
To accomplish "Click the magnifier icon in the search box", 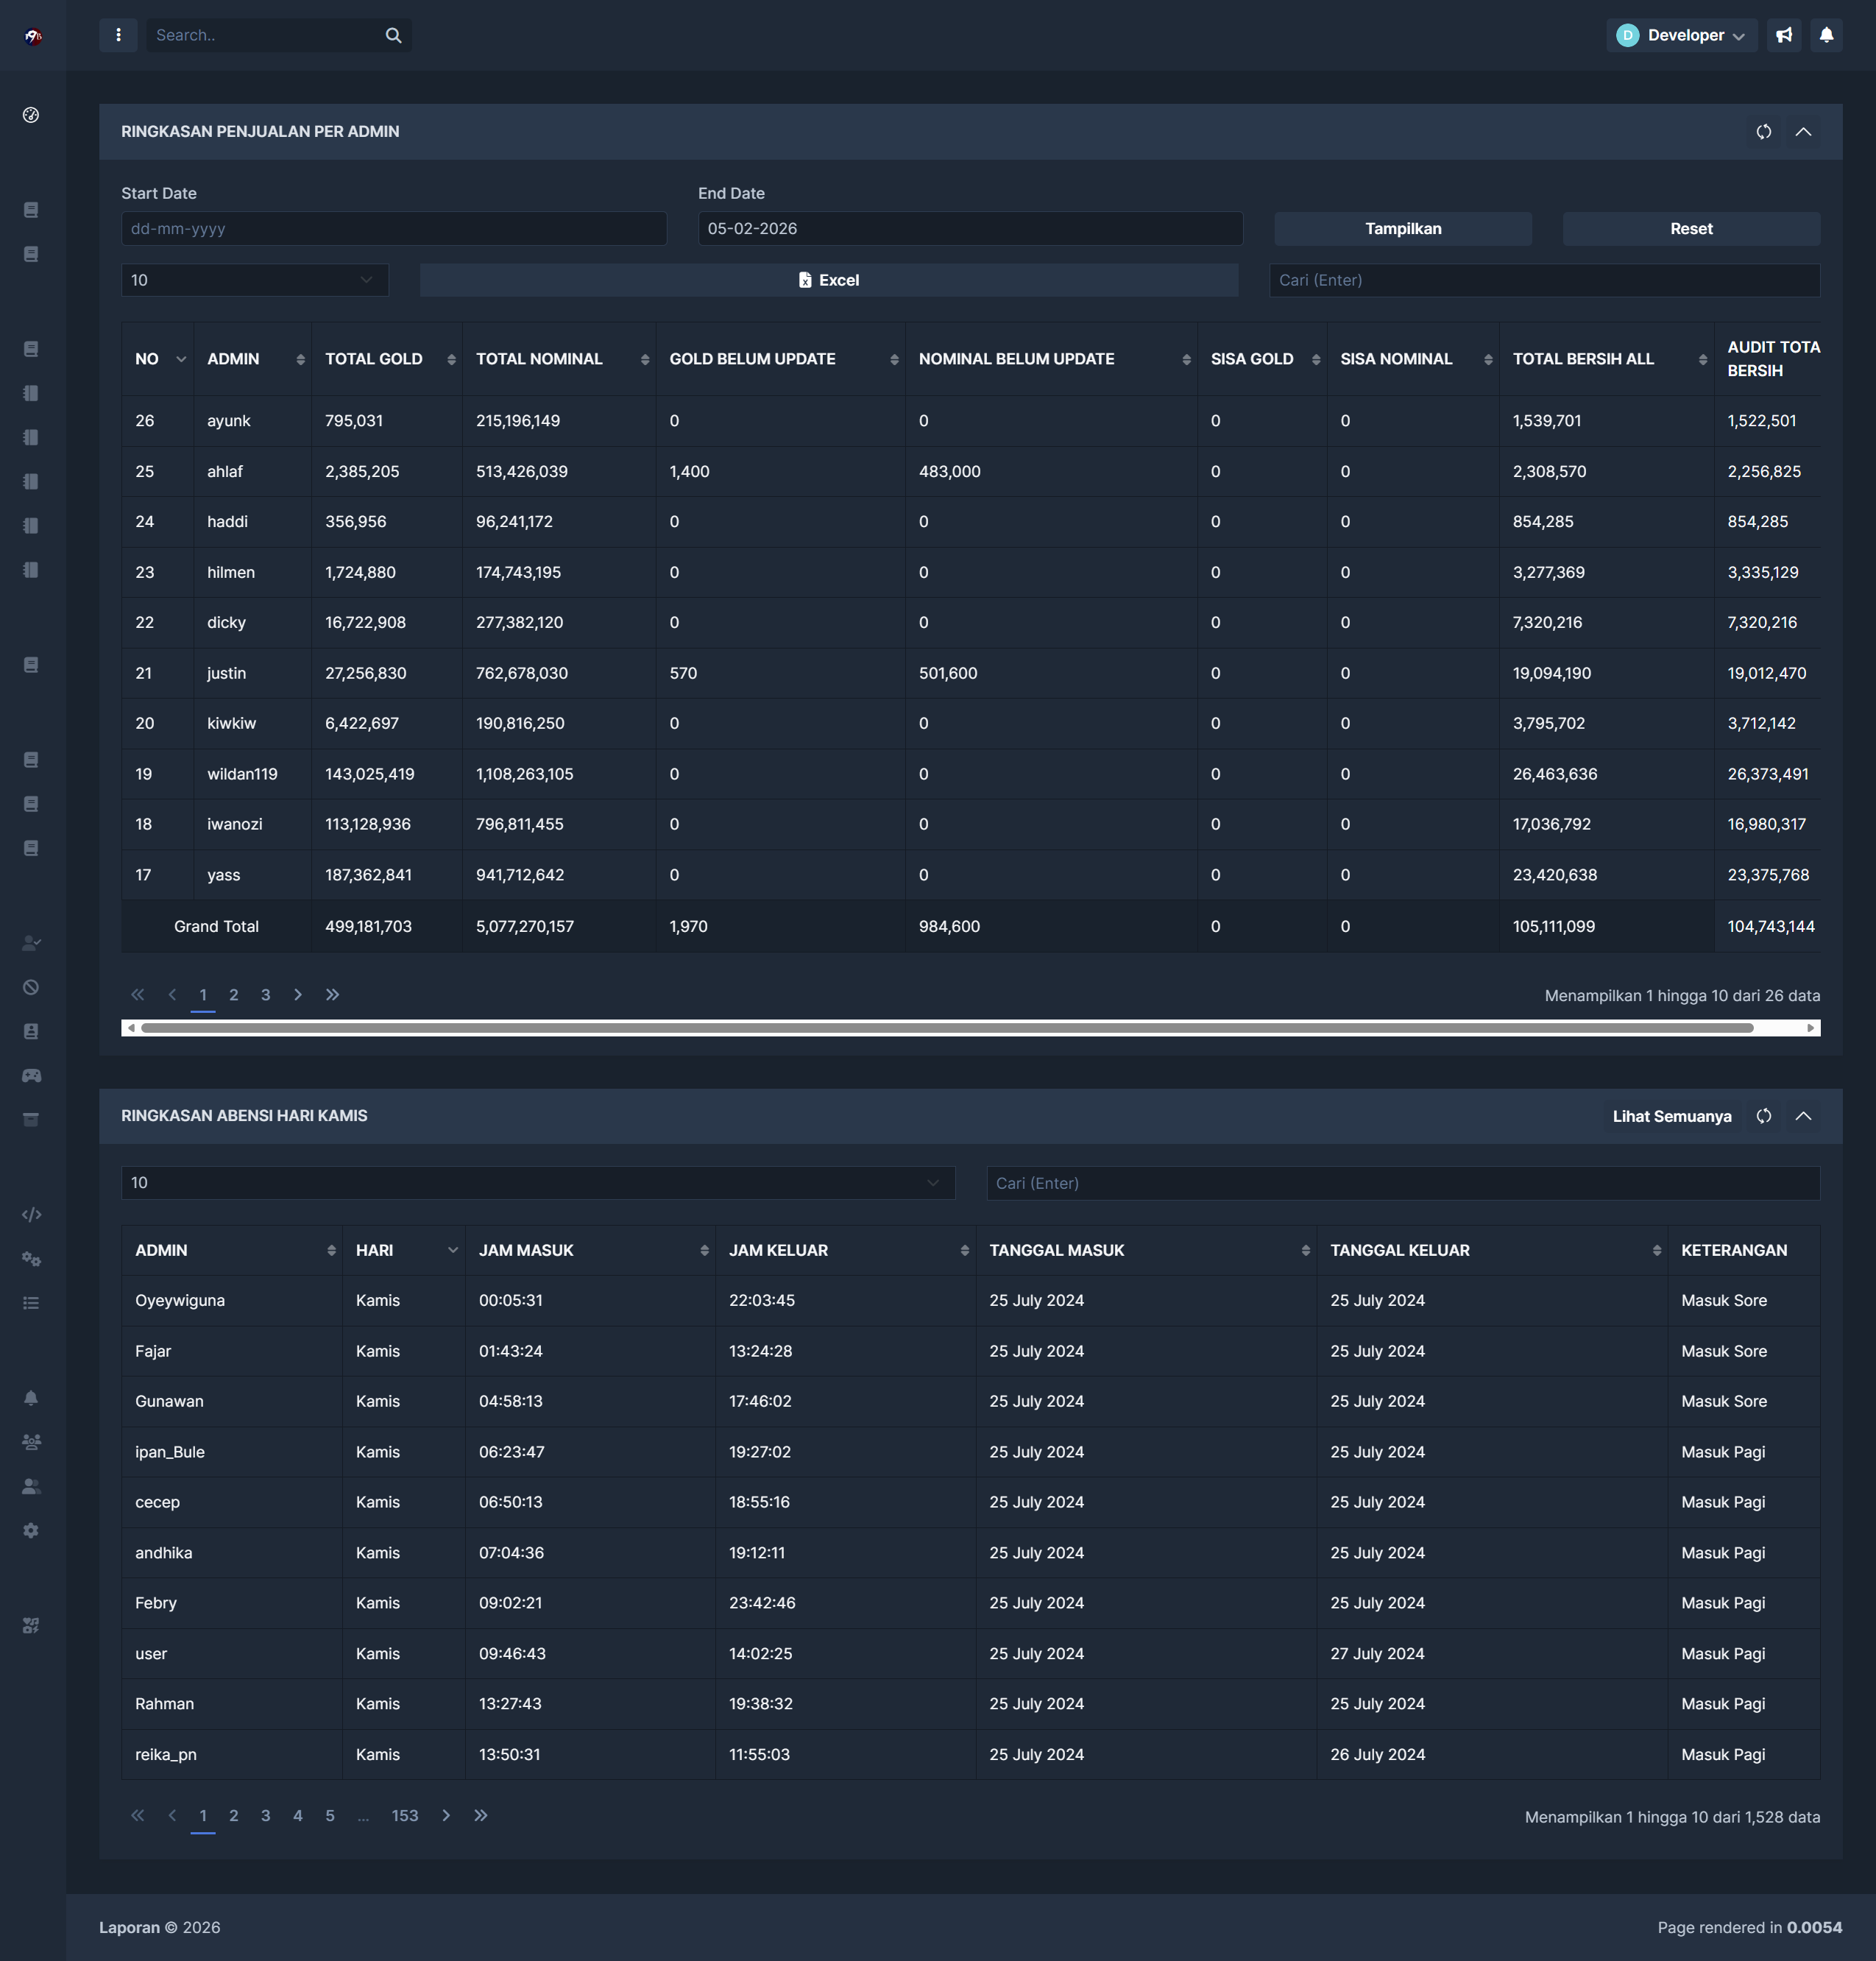I will (x=393, y=35).
